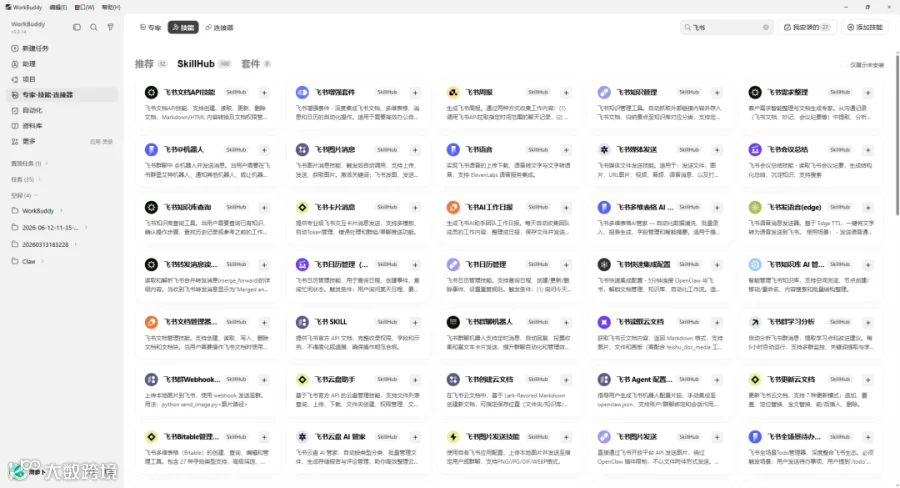Screen dimensions: 900x488
Task: Open 我安装的 installed skills list
Action: (806, 27)
